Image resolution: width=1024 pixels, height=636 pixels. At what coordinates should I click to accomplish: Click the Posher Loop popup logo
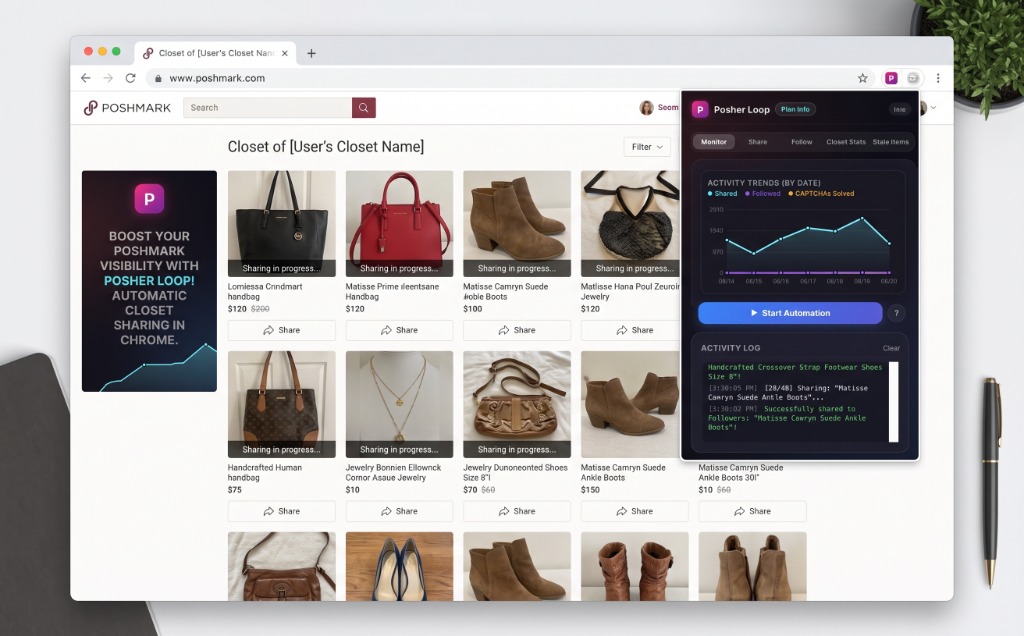pyautogui.click(x=700, y=110)
